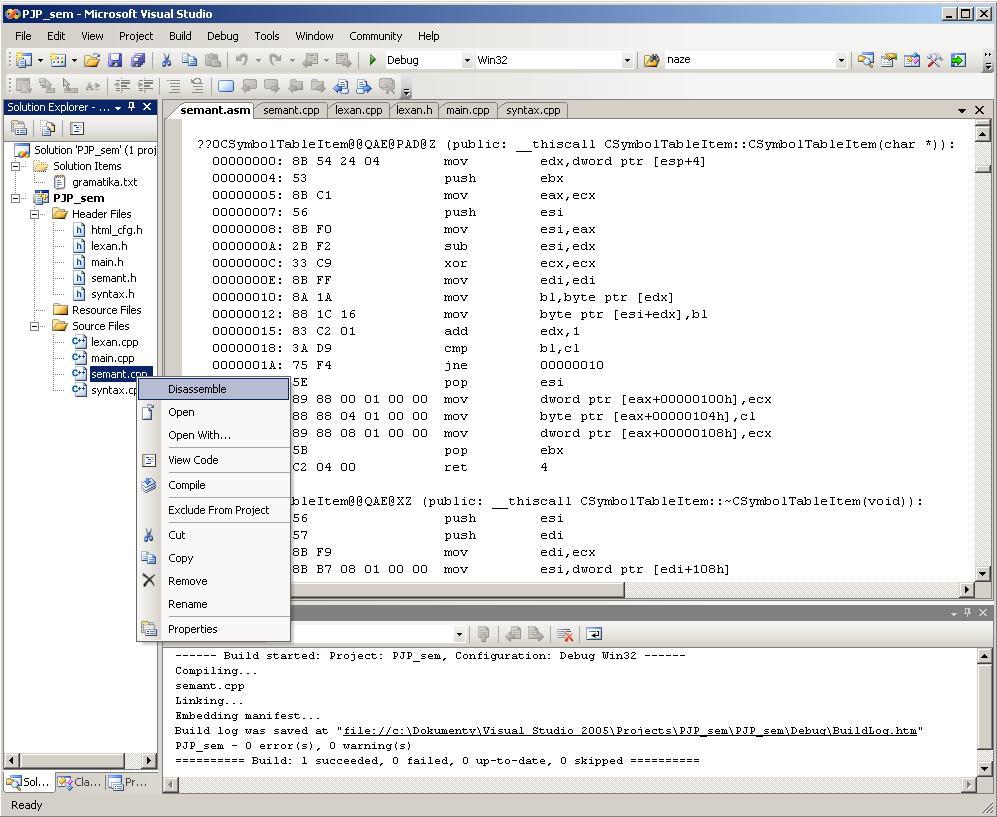The image size is (997, 817).
Task: Click the Comment out lines icon
Action: (174, 86)
